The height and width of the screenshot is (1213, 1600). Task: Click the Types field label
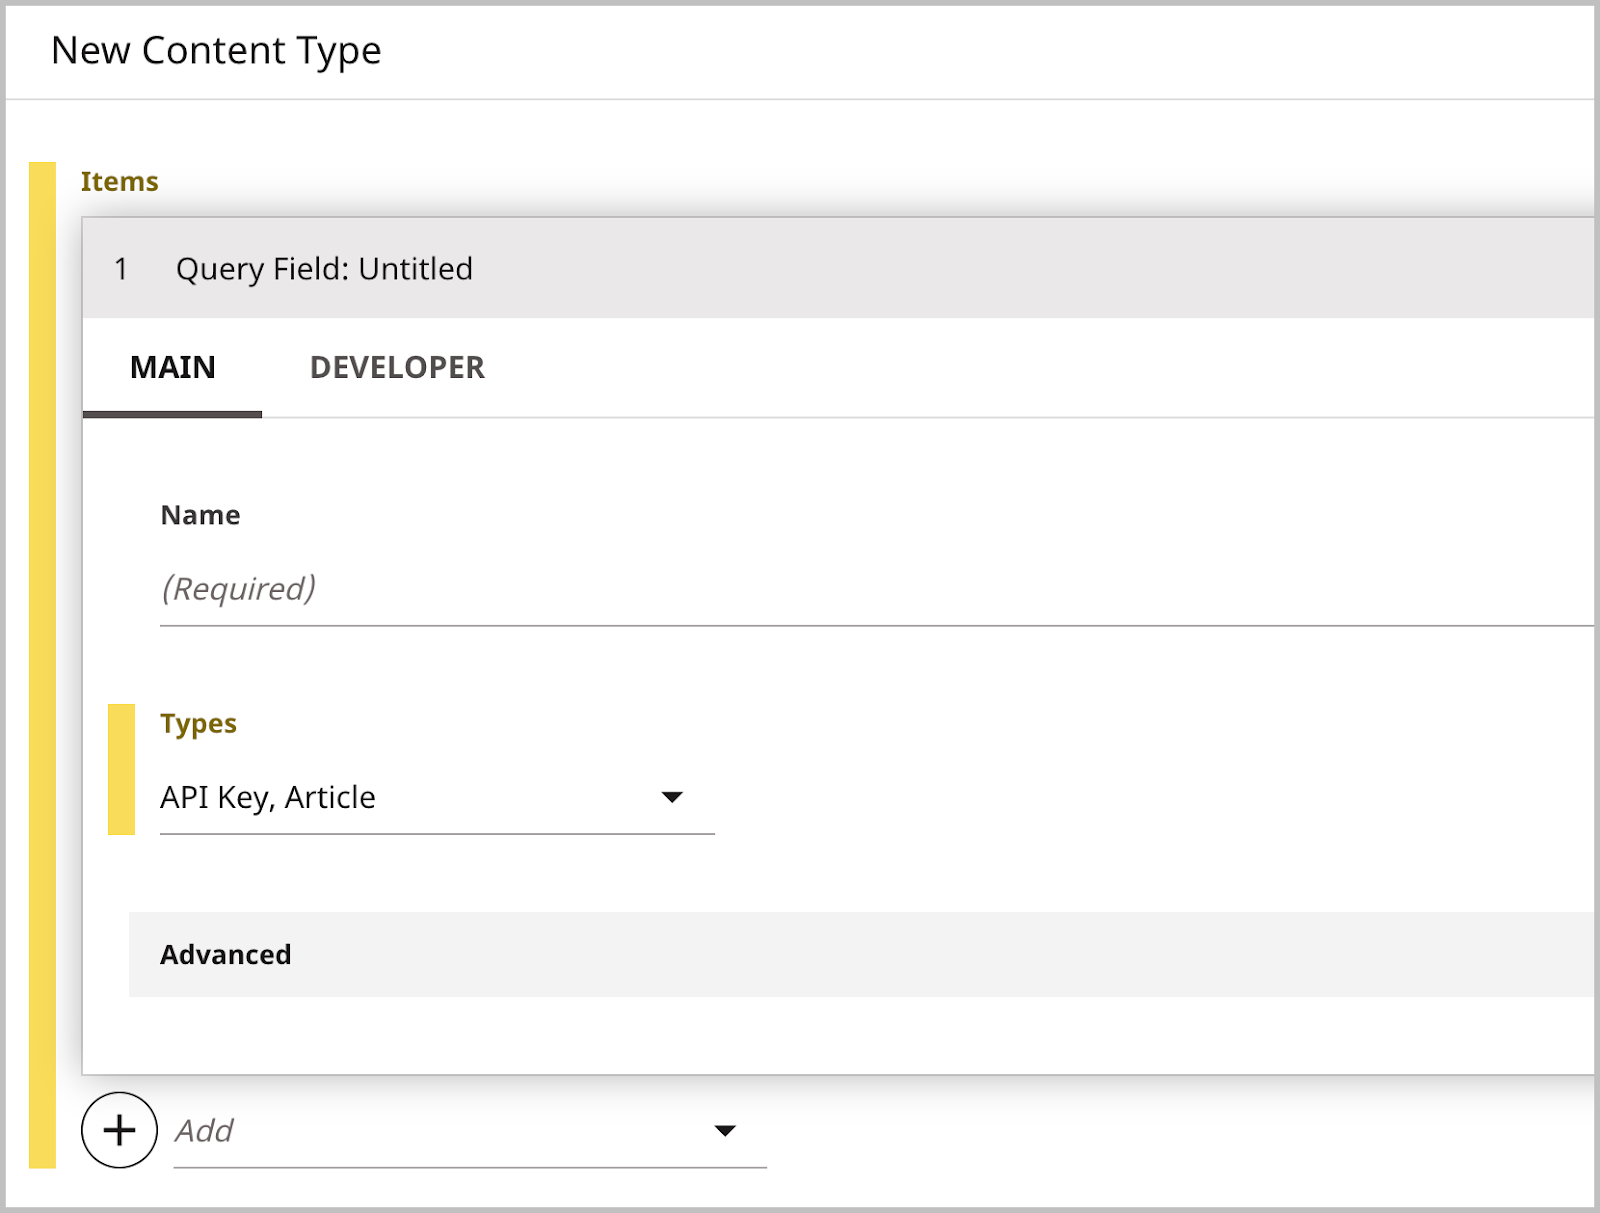tap(198, 724)
